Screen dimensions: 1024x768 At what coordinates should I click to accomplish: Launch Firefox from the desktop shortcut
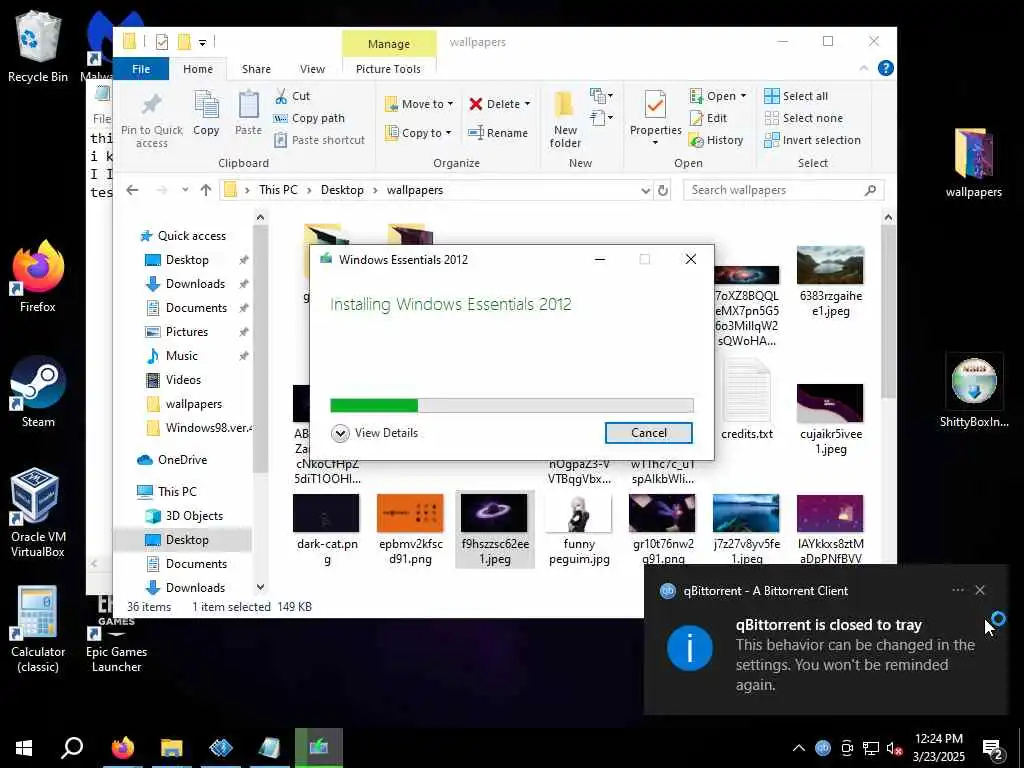click(37, 277)
